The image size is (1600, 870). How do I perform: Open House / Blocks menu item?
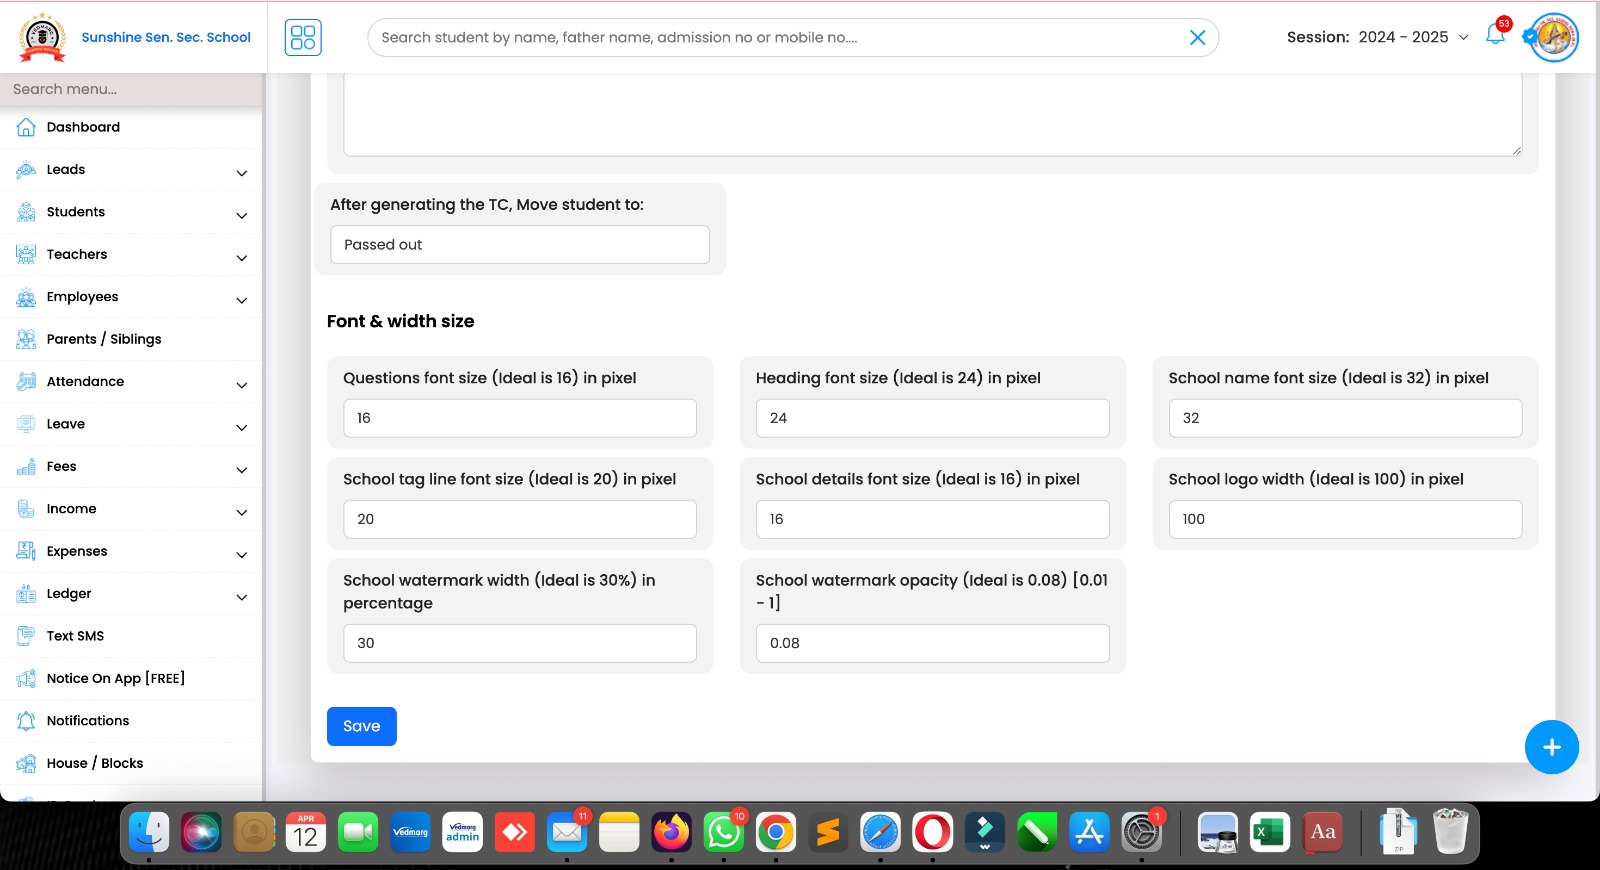(131, 763)
